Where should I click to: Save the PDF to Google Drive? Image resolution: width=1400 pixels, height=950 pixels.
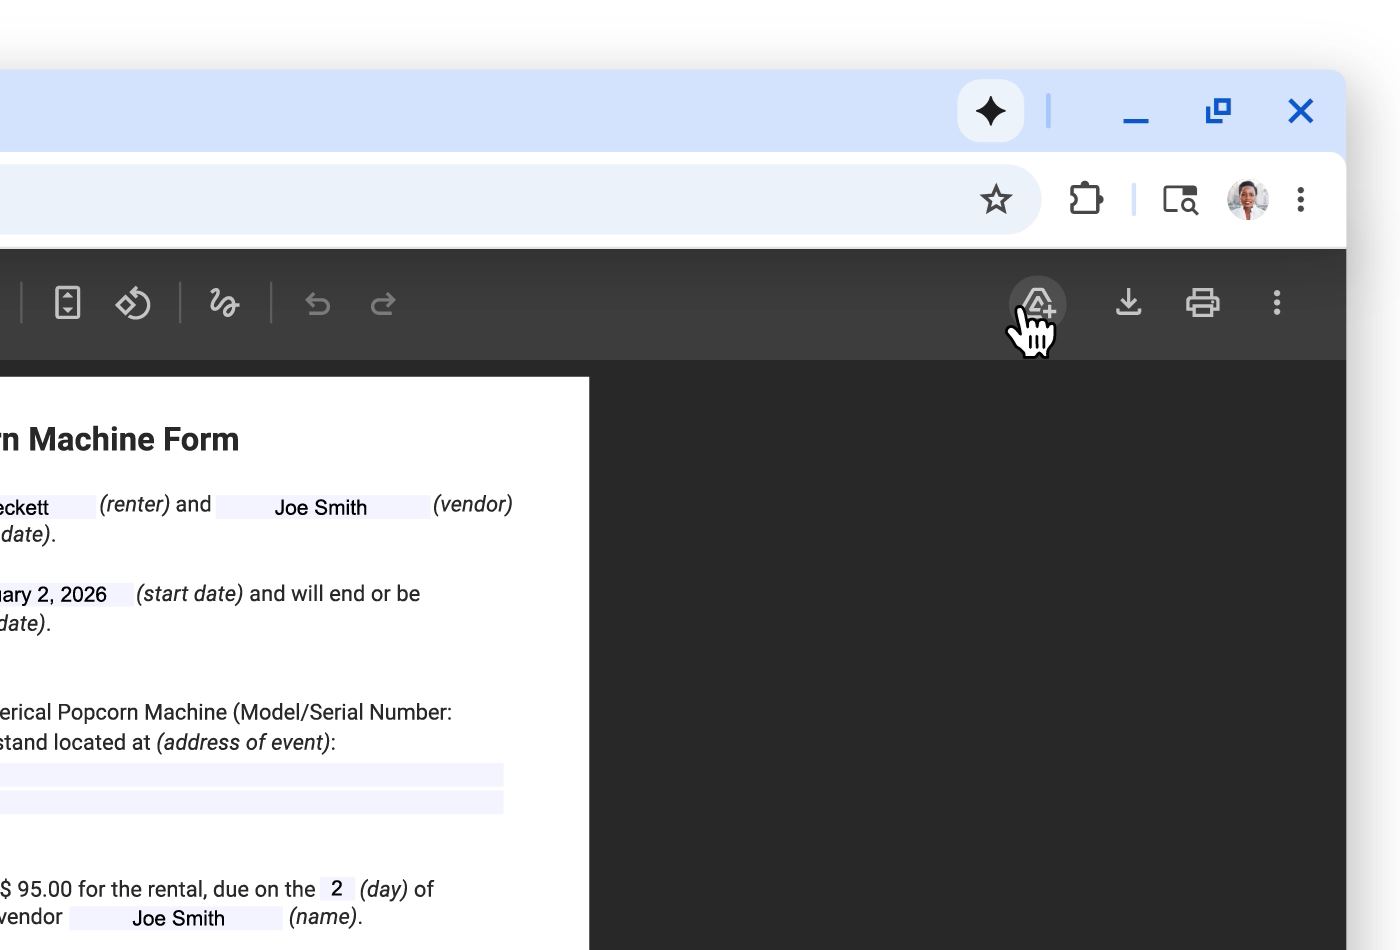coord(1037,302)
